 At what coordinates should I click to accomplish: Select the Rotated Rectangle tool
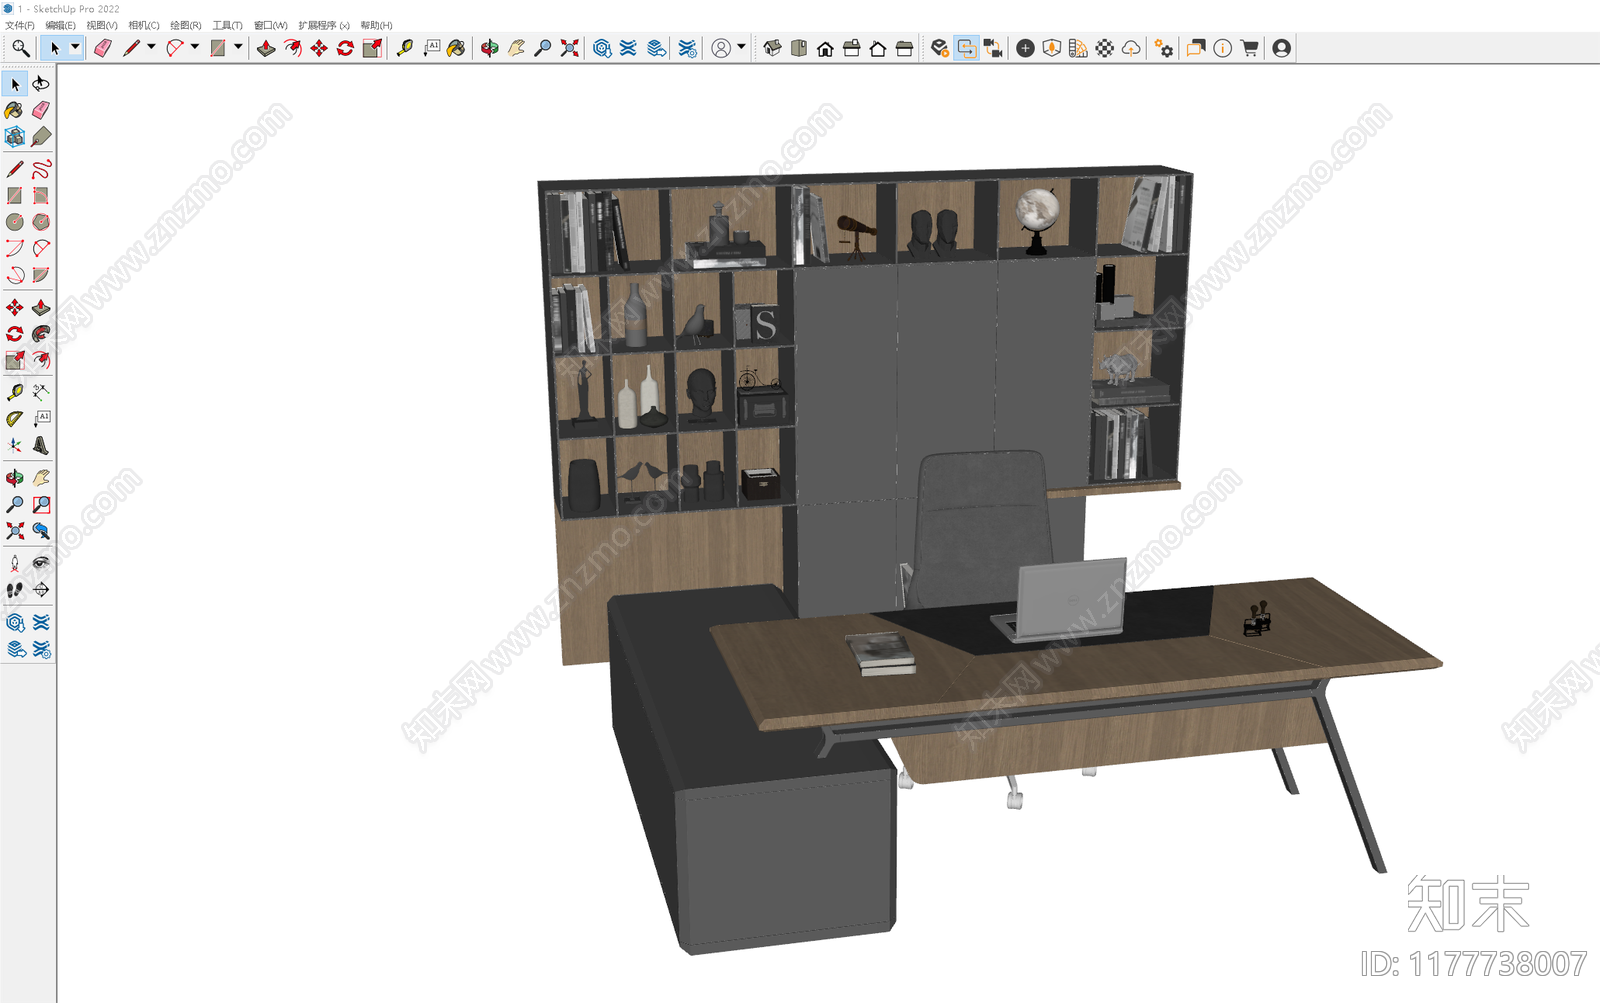[x=41, y=195]
